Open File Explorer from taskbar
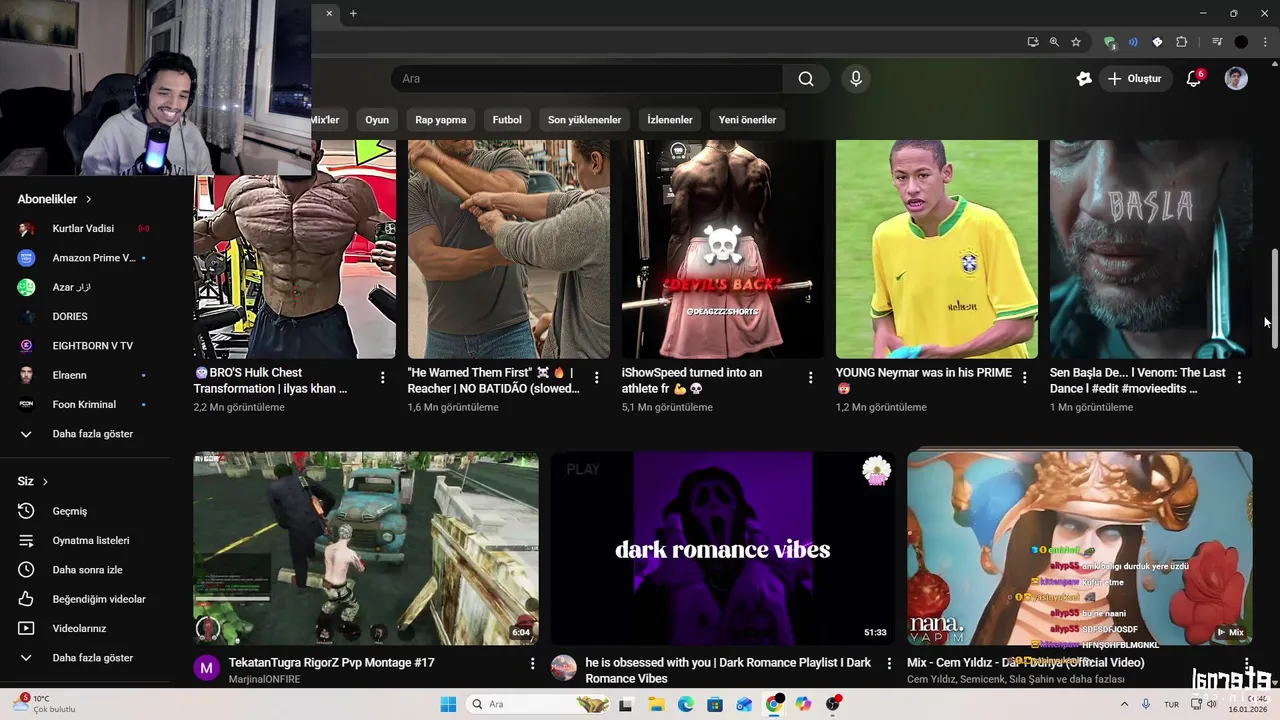Screen dimensions: 1280x720 point(657,704)
